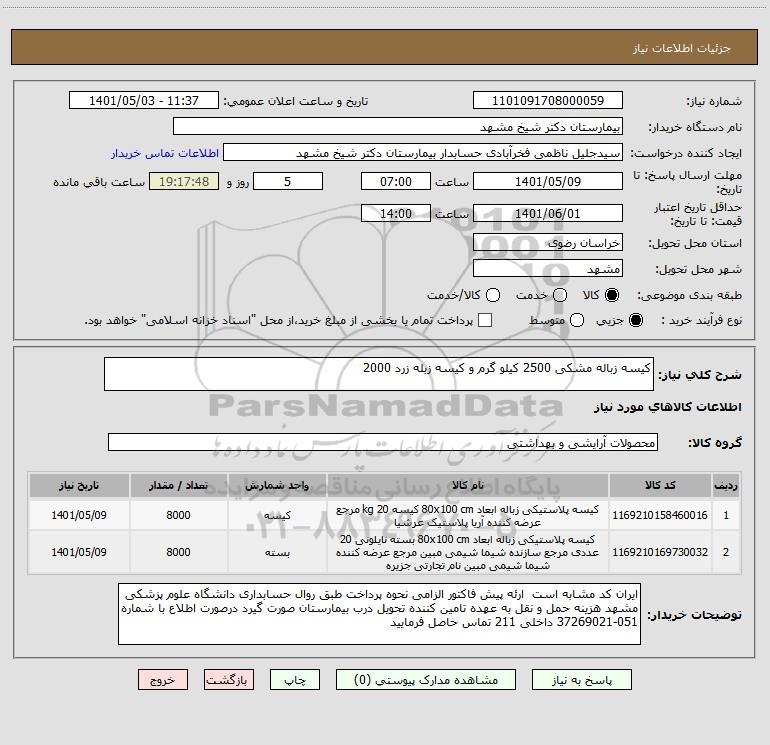Click the unit cell کیسه
The width and height of the screenshot is (770, 745).
(x=277, y=515)
